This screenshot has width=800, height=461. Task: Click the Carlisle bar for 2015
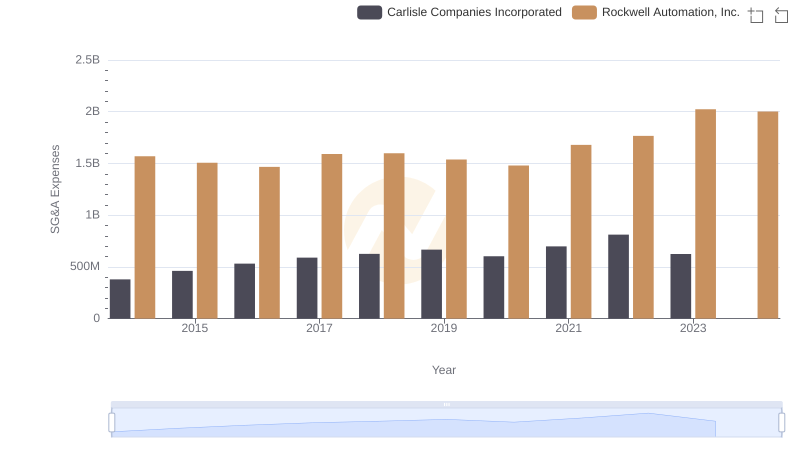[x=182, y=295]
